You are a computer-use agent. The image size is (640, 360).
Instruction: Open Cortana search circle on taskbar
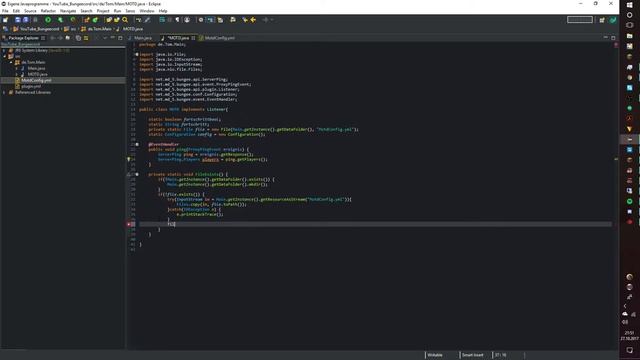629,15
